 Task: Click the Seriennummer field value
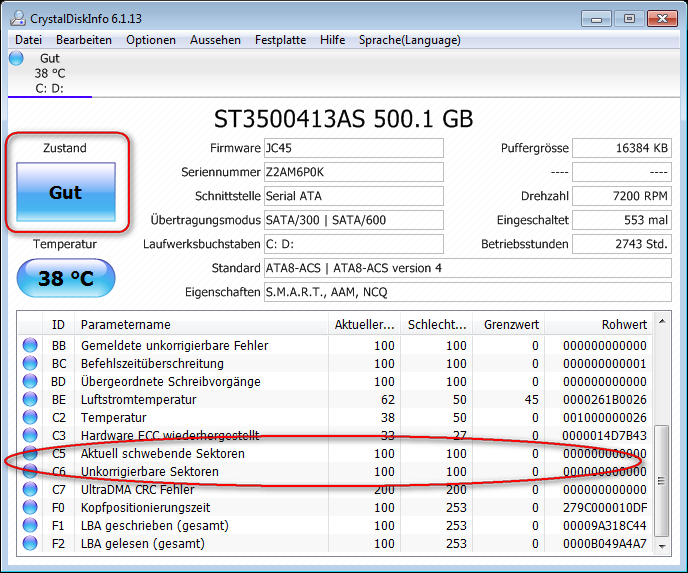tap(352, 172)
